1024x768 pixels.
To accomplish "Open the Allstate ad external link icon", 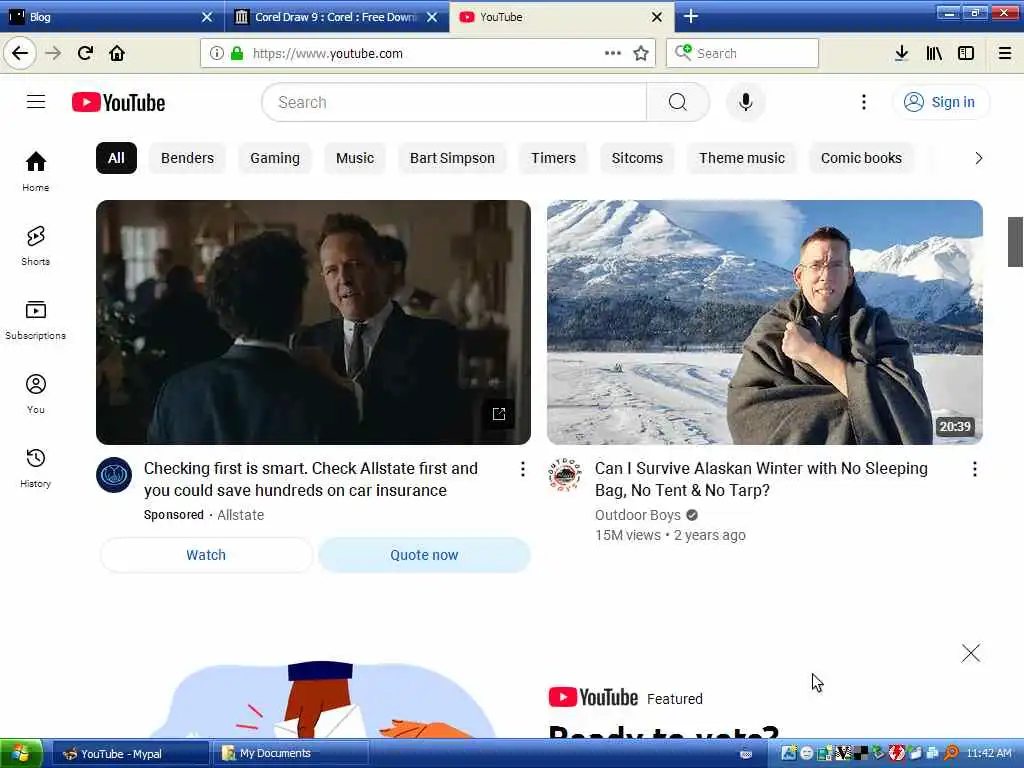I will coord(499,413).
